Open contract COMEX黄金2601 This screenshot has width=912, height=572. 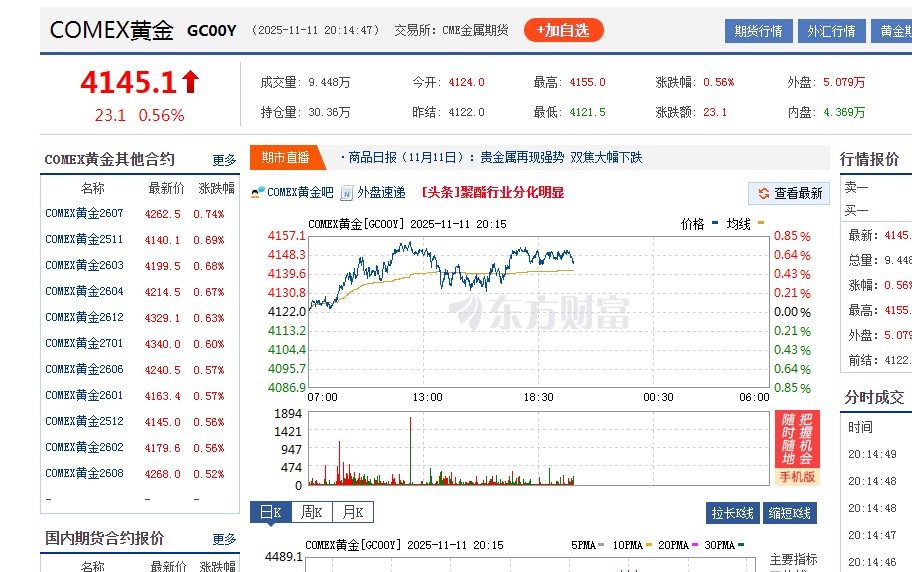tap(84, 395)
